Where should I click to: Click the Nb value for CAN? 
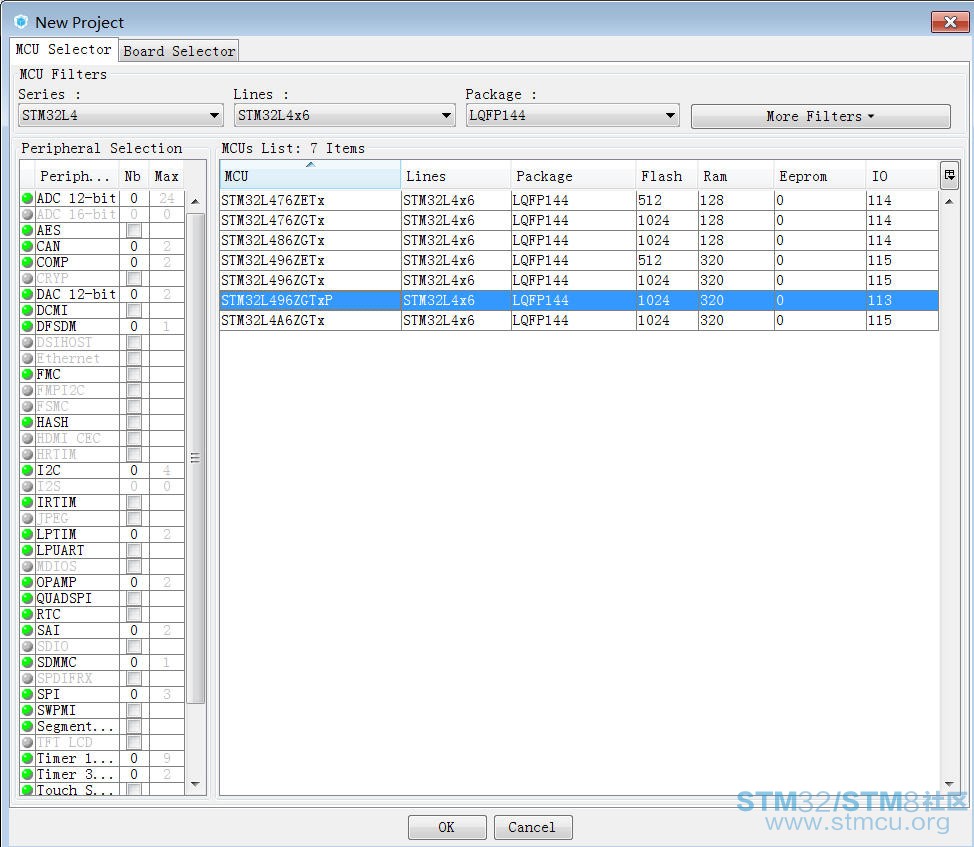click(x=134, y=247)
